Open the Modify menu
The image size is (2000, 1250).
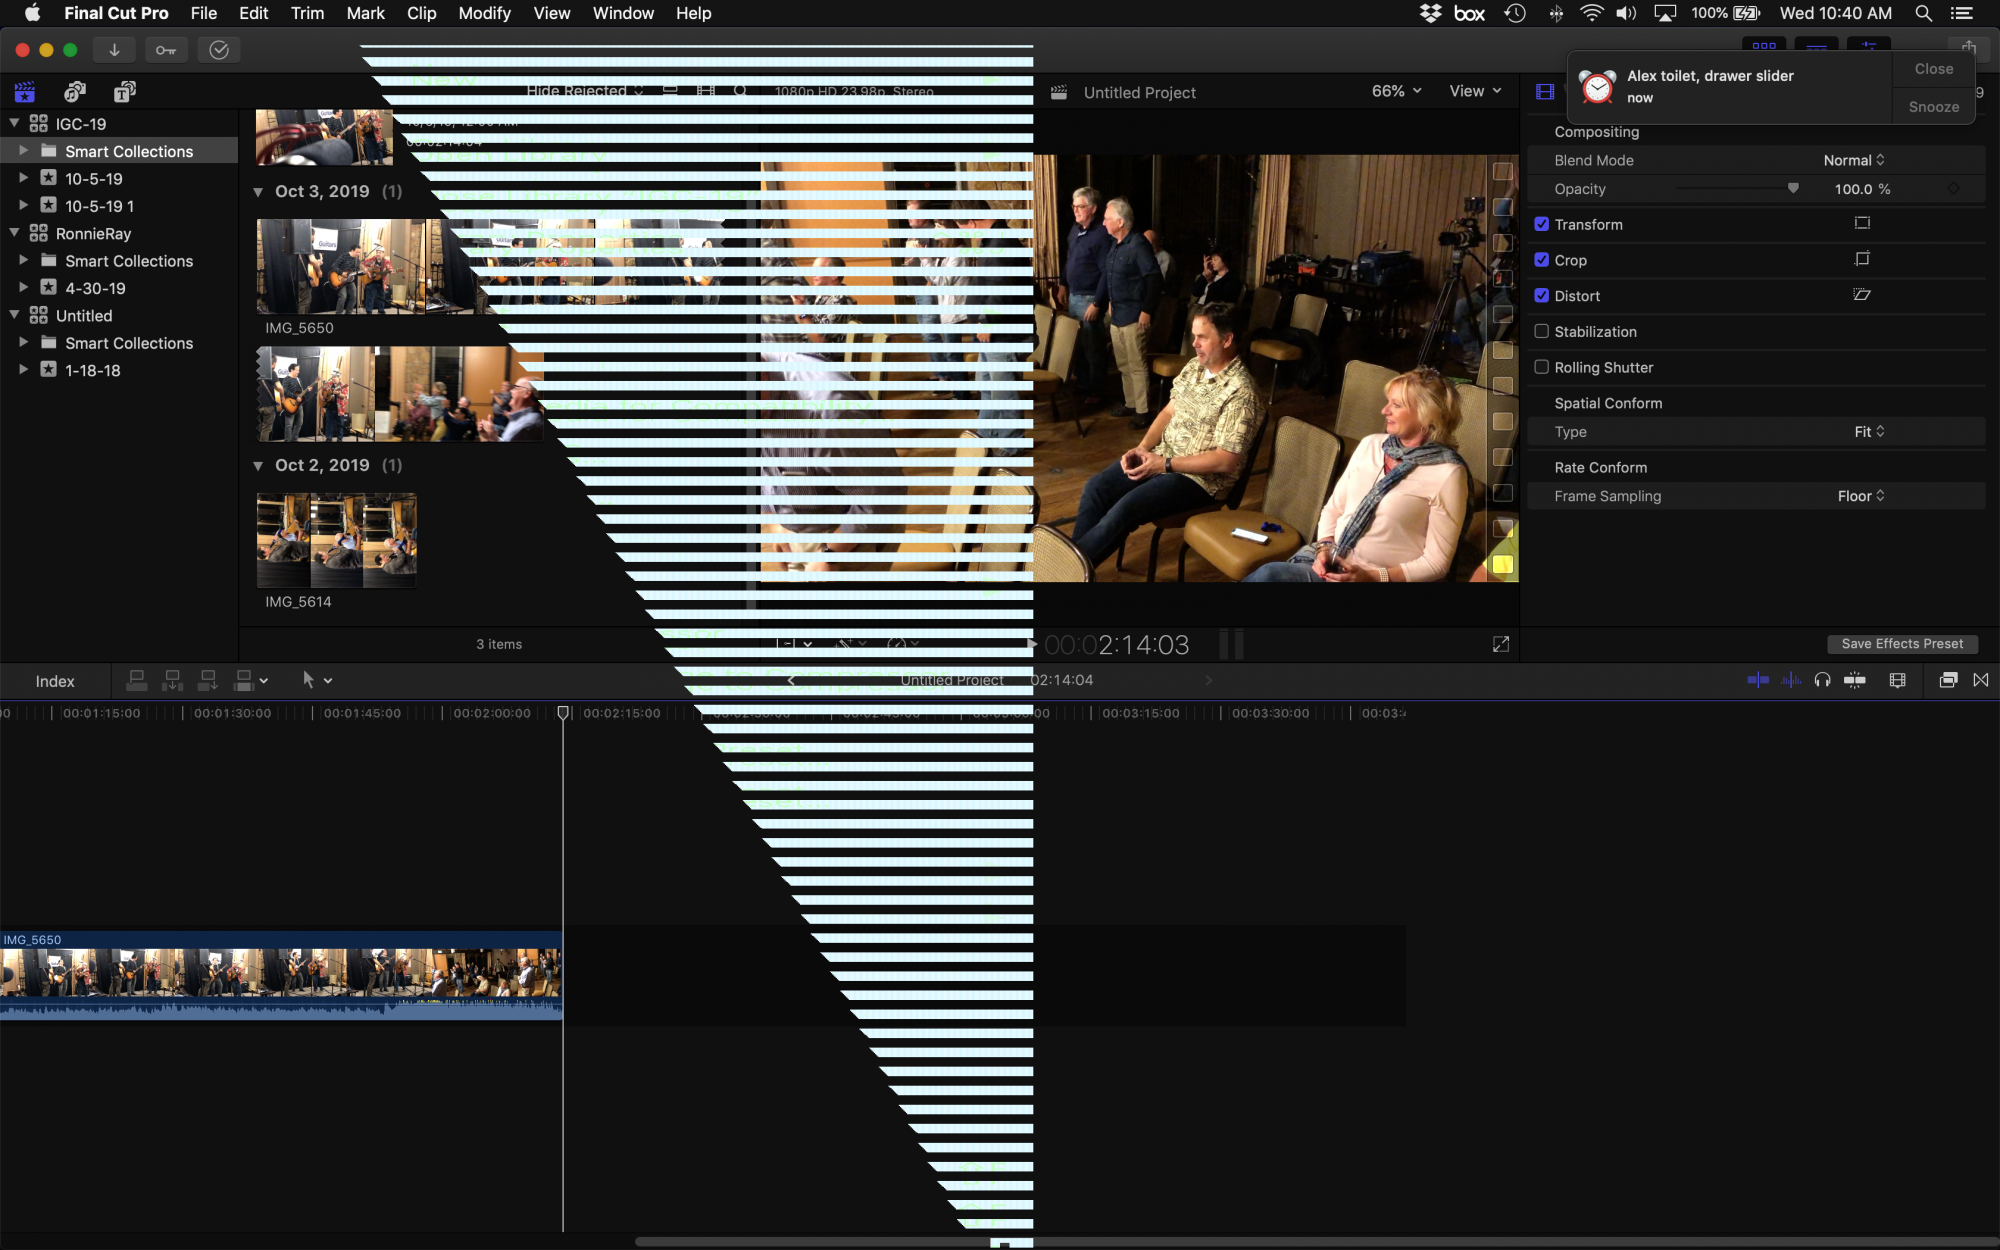click(484, 13)
